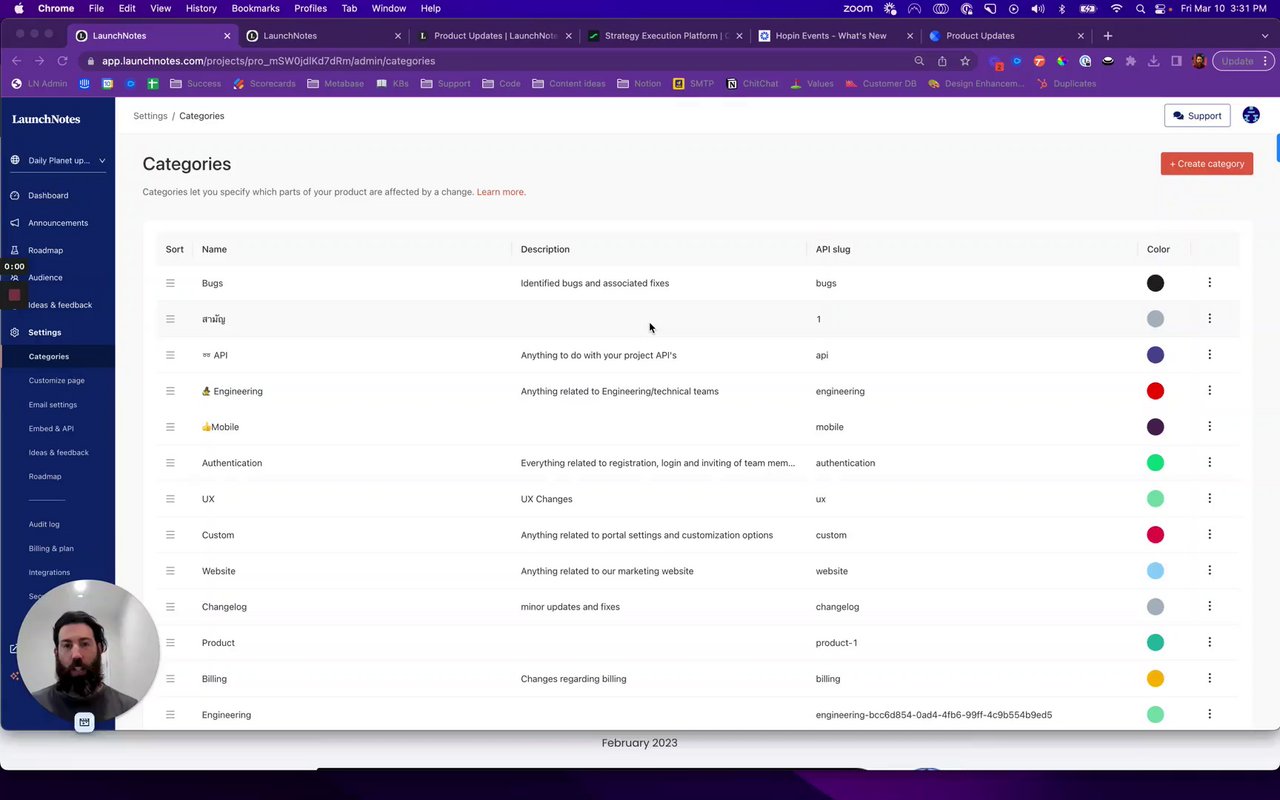
Task: Open three-dot menu for Billing row
Action: coord(1209,679)
